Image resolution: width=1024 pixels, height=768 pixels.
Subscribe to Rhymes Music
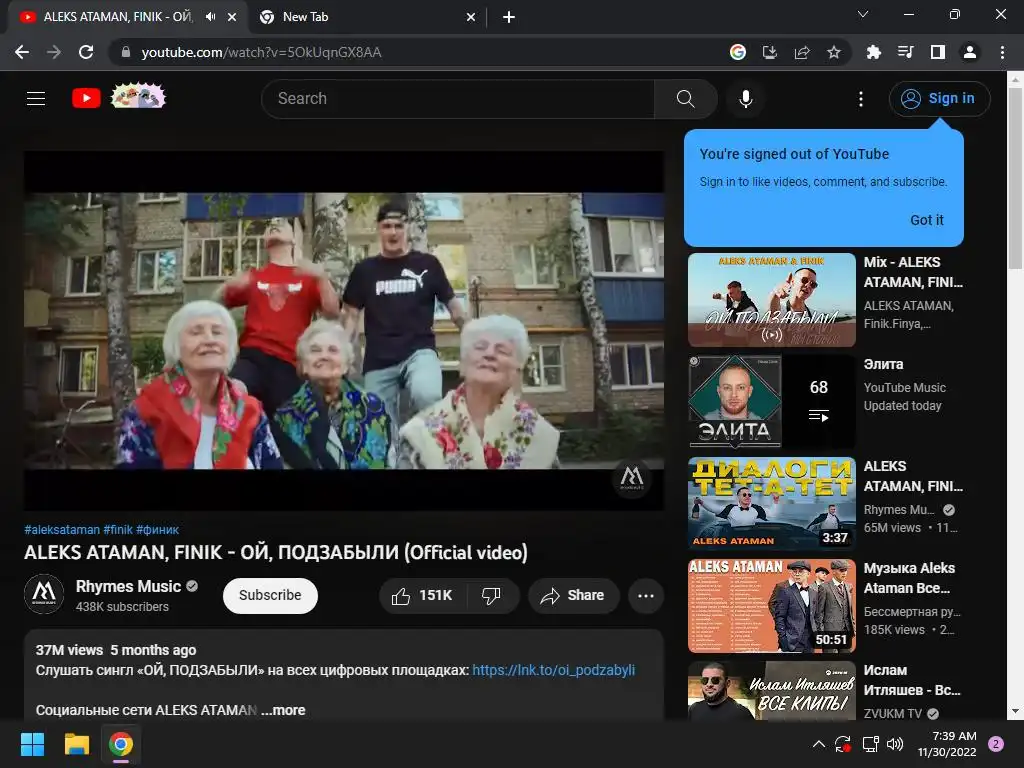click(x=270, y=596)
